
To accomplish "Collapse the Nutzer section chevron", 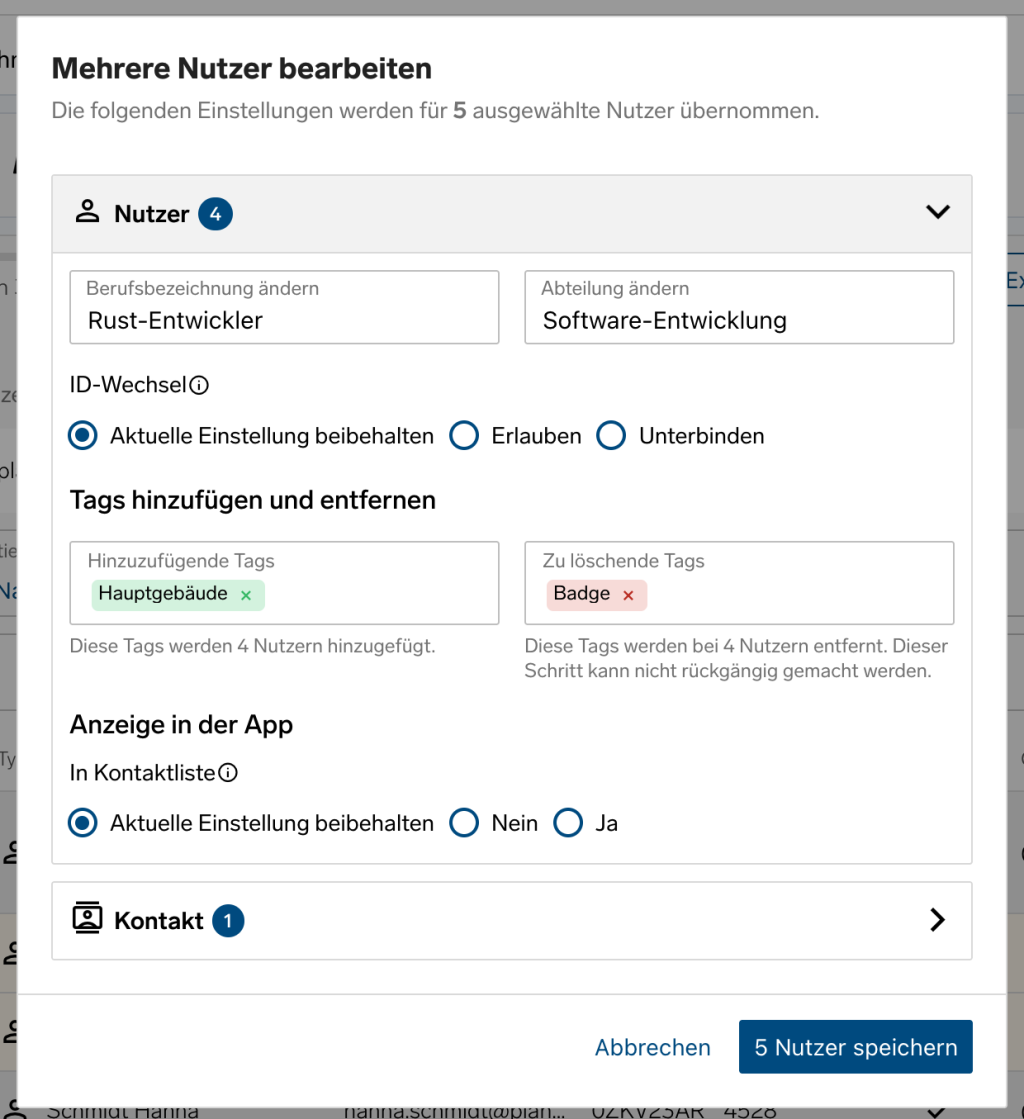I will [937, 212].
